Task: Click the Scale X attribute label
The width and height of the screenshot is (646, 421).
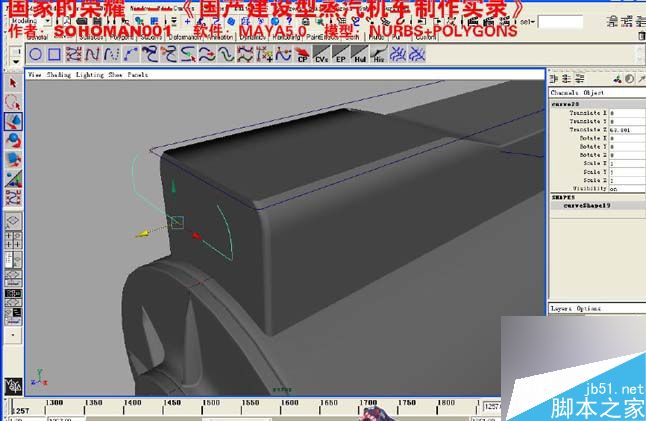Action: (595, 164)
